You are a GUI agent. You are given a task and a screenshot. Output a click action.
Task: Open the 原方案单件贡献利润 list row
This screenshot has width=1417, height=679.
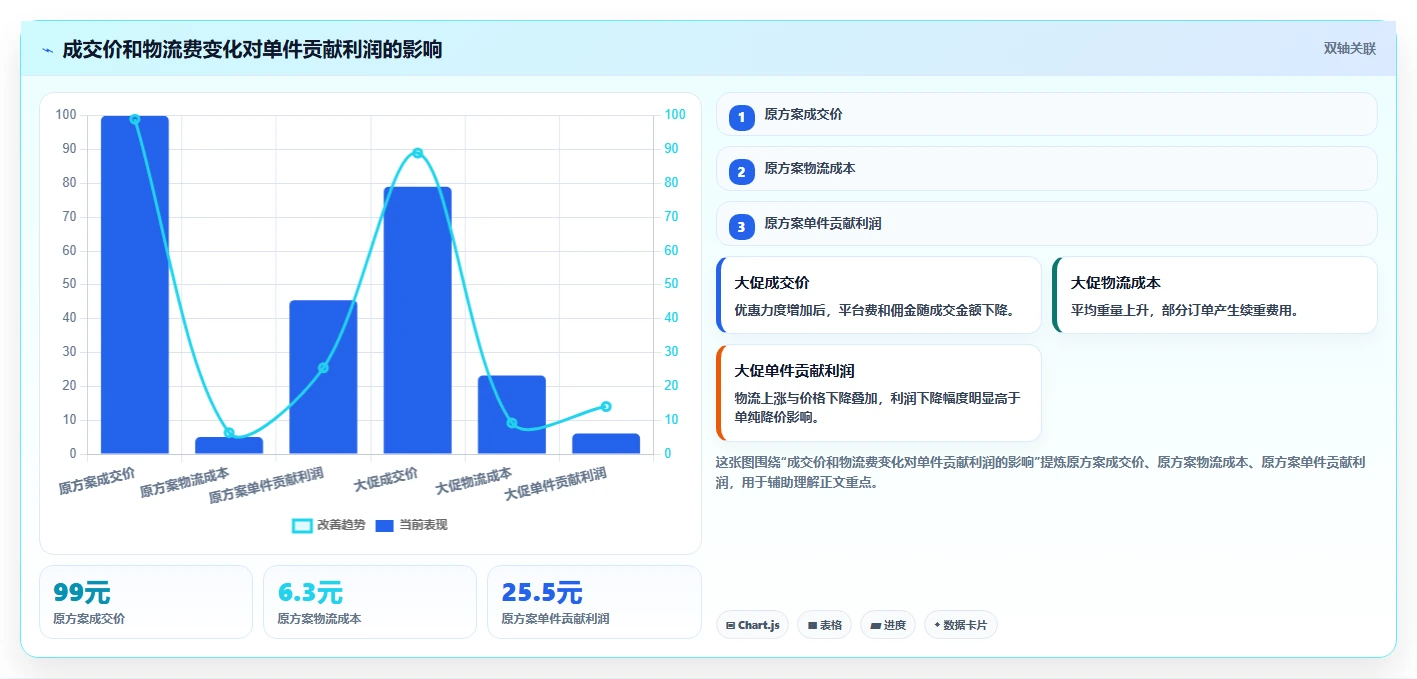(1046, 224)
